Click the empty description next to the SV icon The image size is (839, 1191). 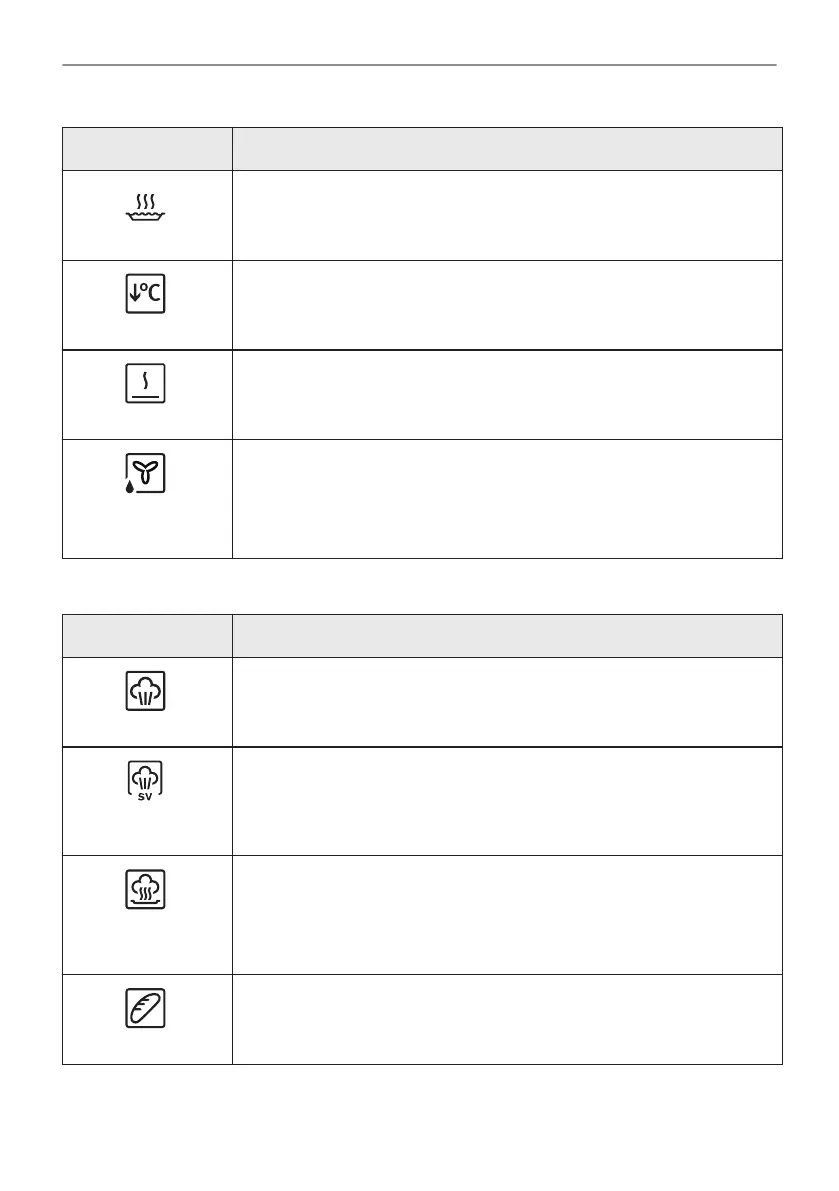506,800
